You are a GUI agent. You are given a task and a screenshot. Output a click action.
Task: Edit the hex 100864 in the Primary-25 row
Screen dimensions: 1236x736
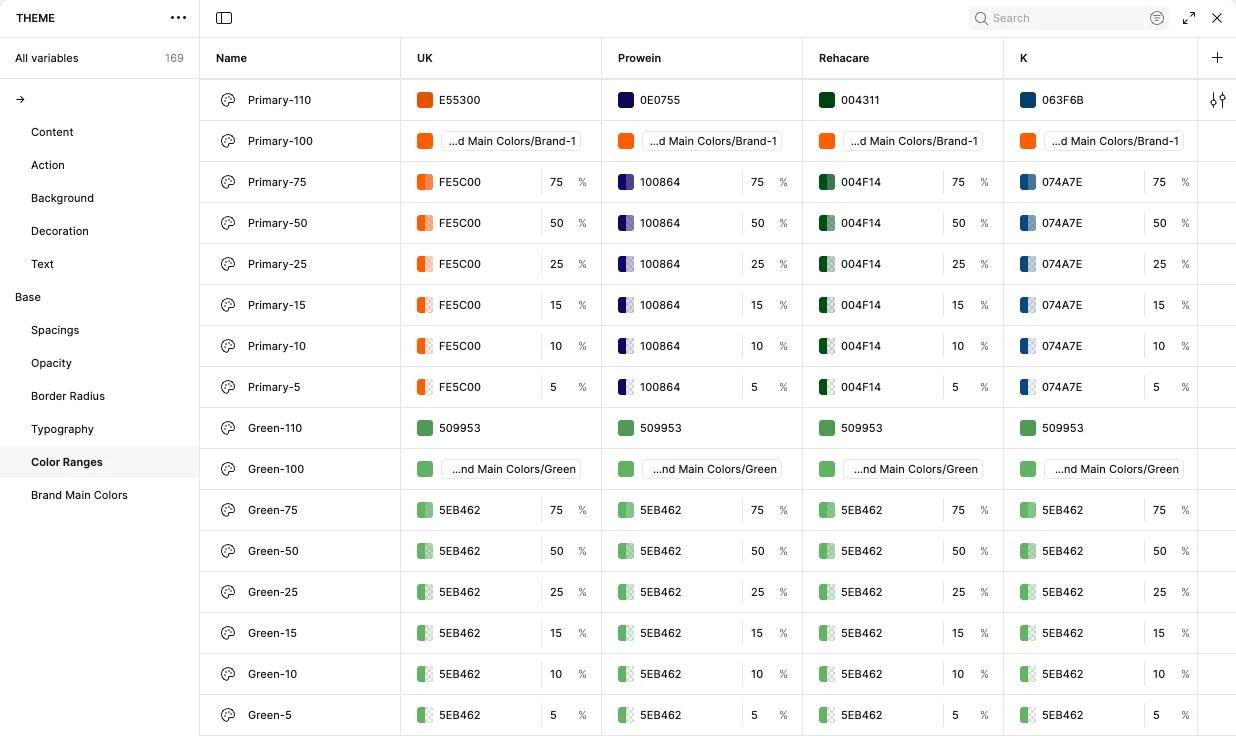pyautogui.click(x=660, y=264)
